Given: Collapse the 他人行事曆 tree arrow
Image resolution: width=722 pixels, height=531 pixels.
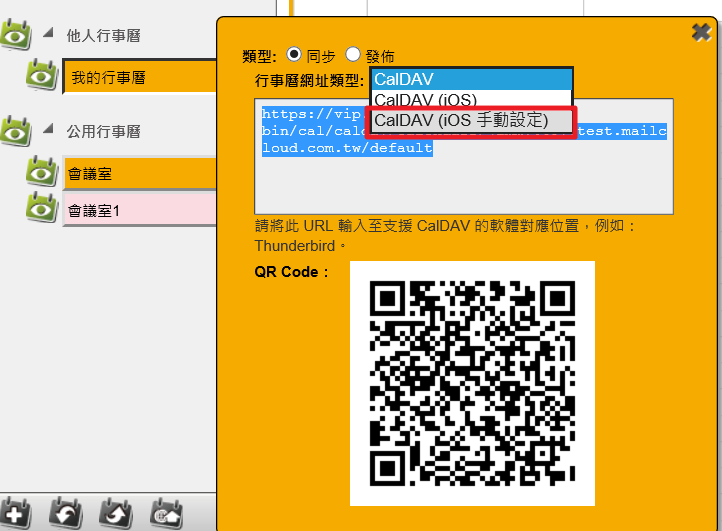Looking at the screenshot, I should (x=48, y=33).
